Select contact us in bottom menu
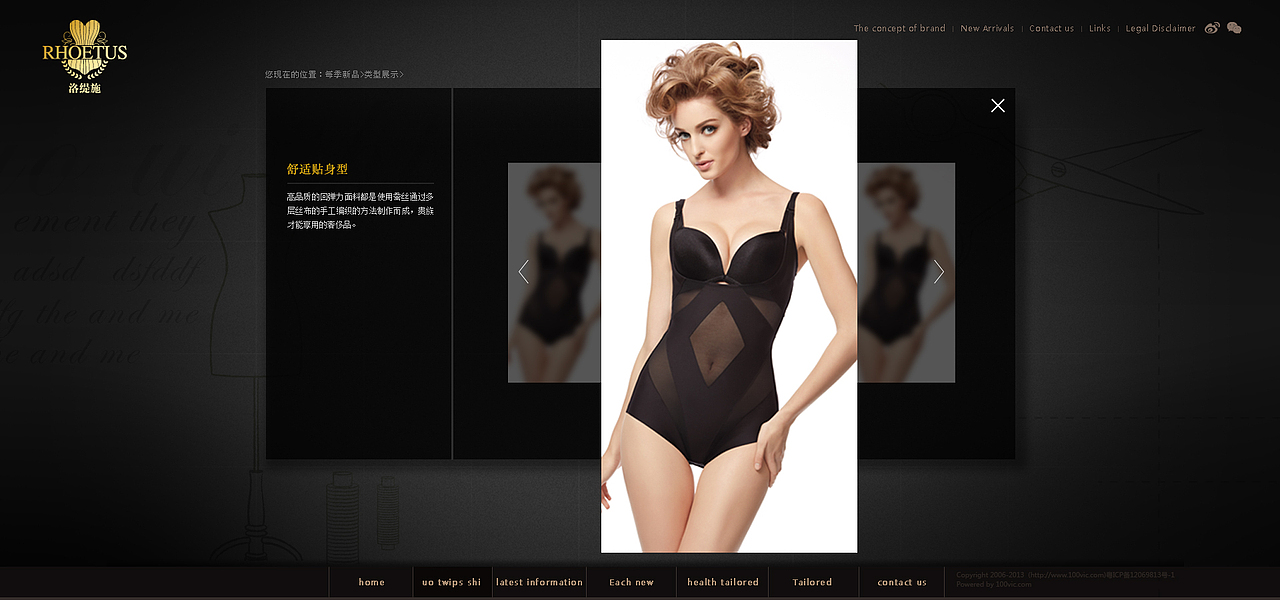Viewport: 1280px width, 600px height. tap(902, 582)
